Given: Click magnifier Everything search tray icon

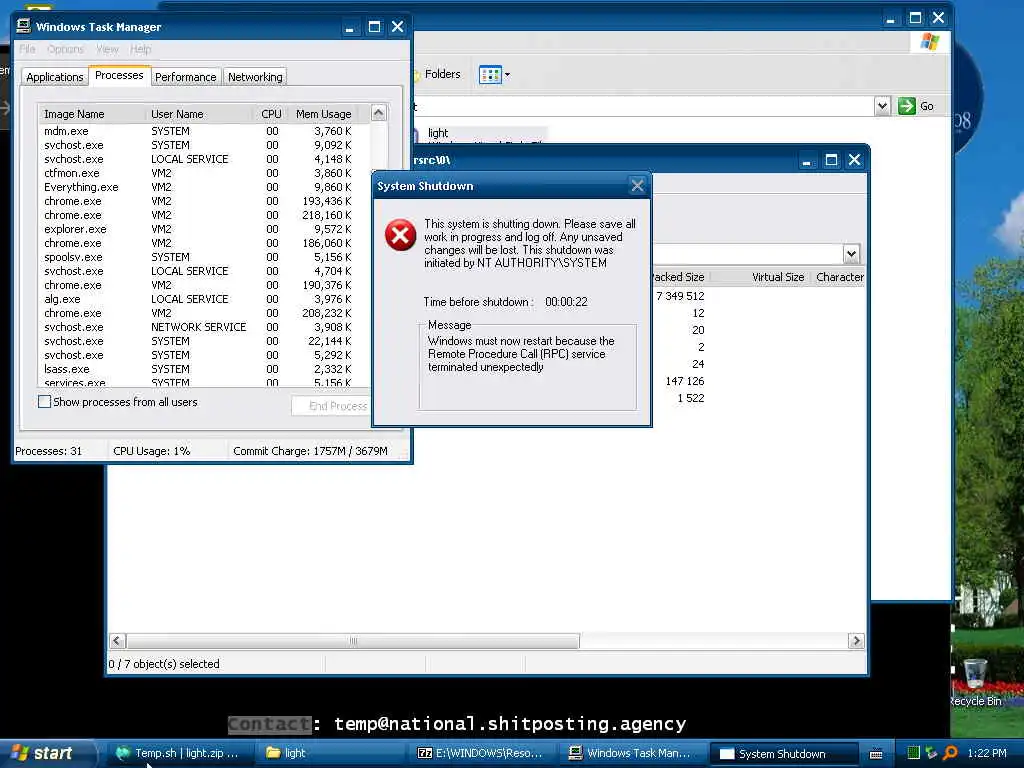Looking at the screenshot, I should click(950, 753).
